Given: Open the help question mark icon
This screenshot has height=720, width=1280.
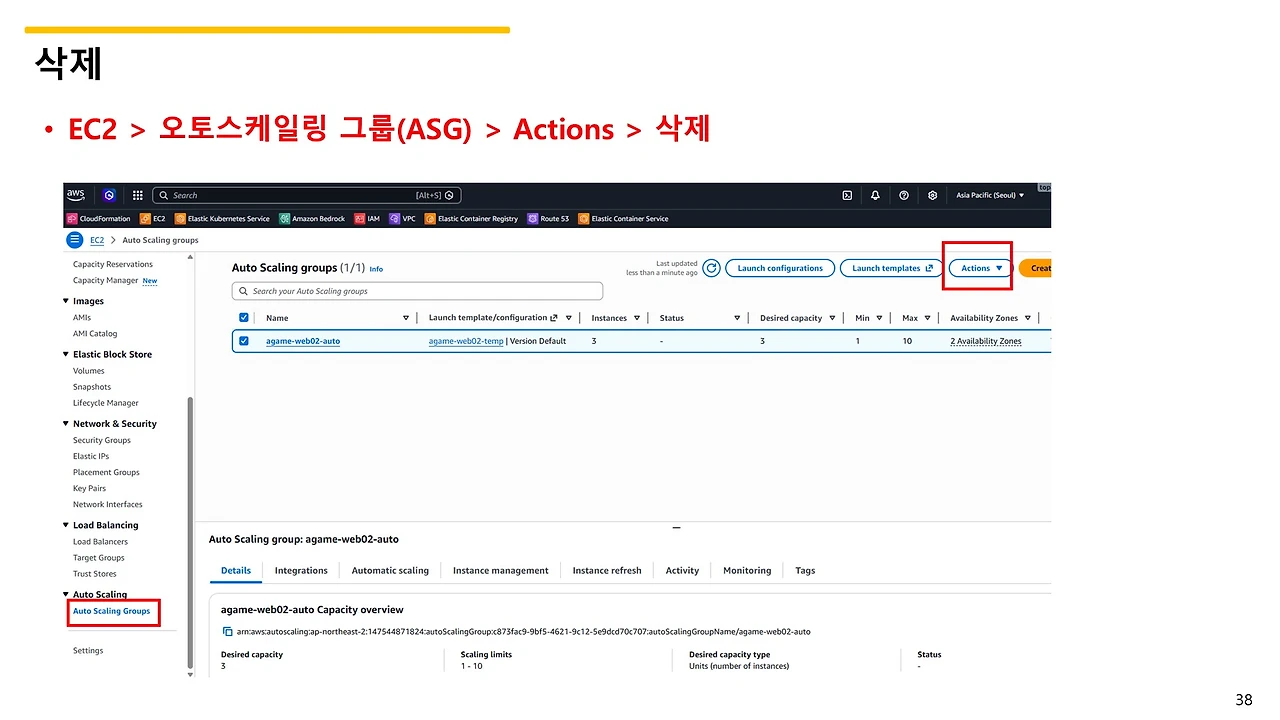Looking at the screenshot, I should [904, 196].
